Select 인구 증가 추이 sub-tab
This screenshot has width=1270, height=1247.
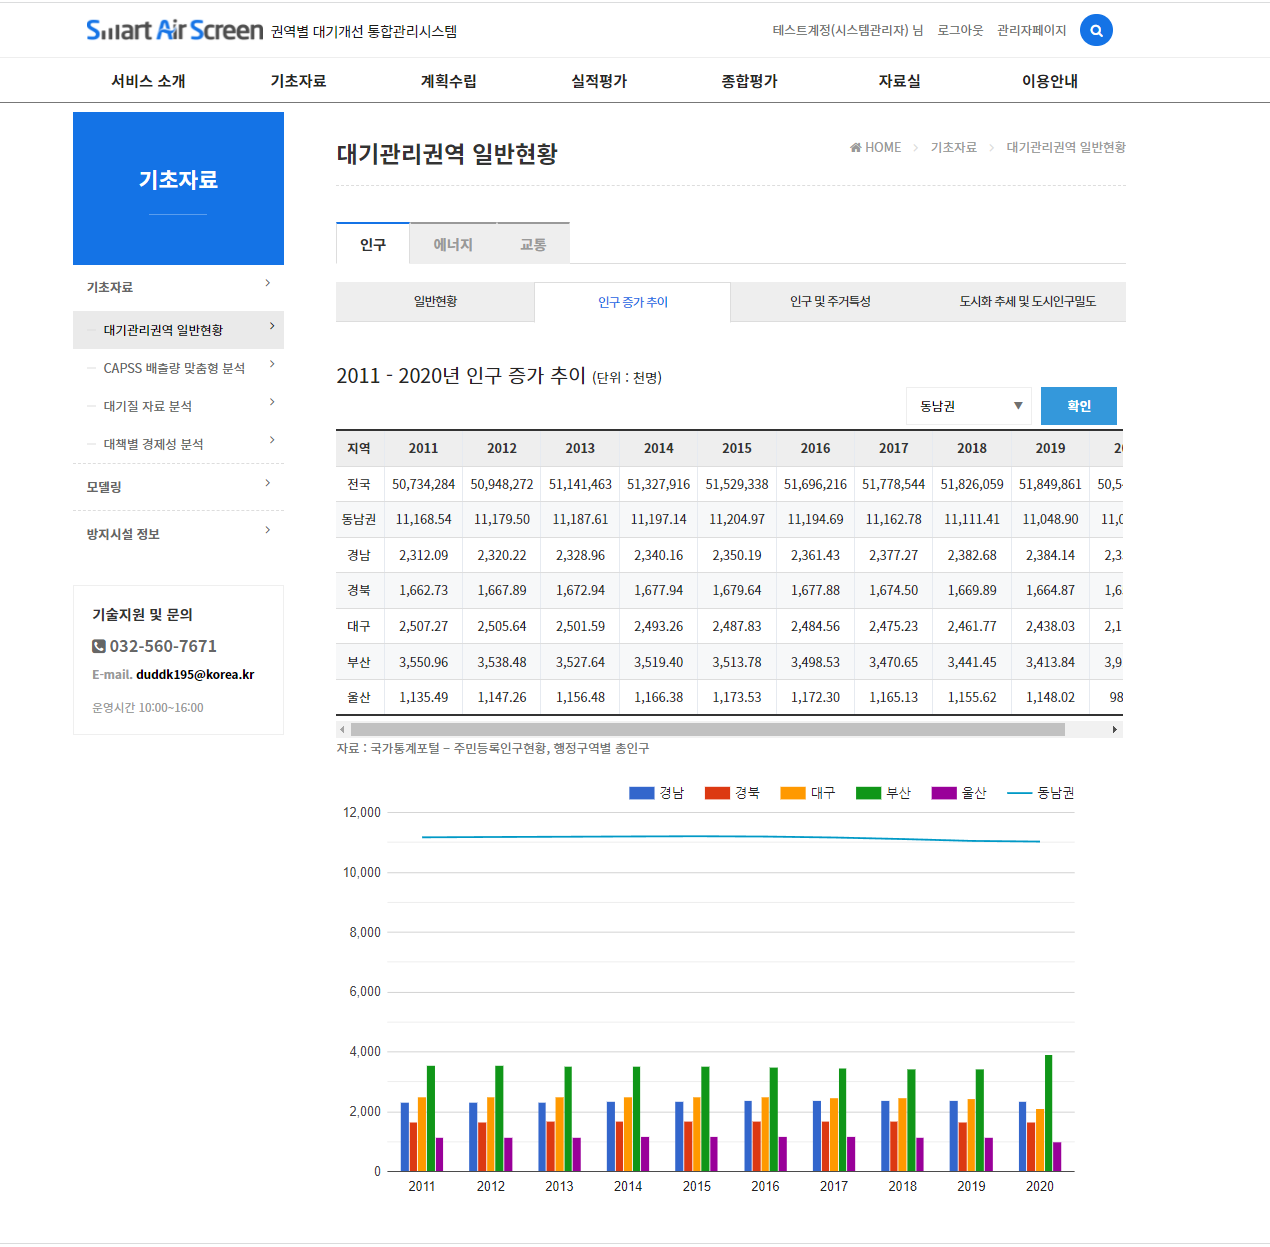tap(633, 302)
